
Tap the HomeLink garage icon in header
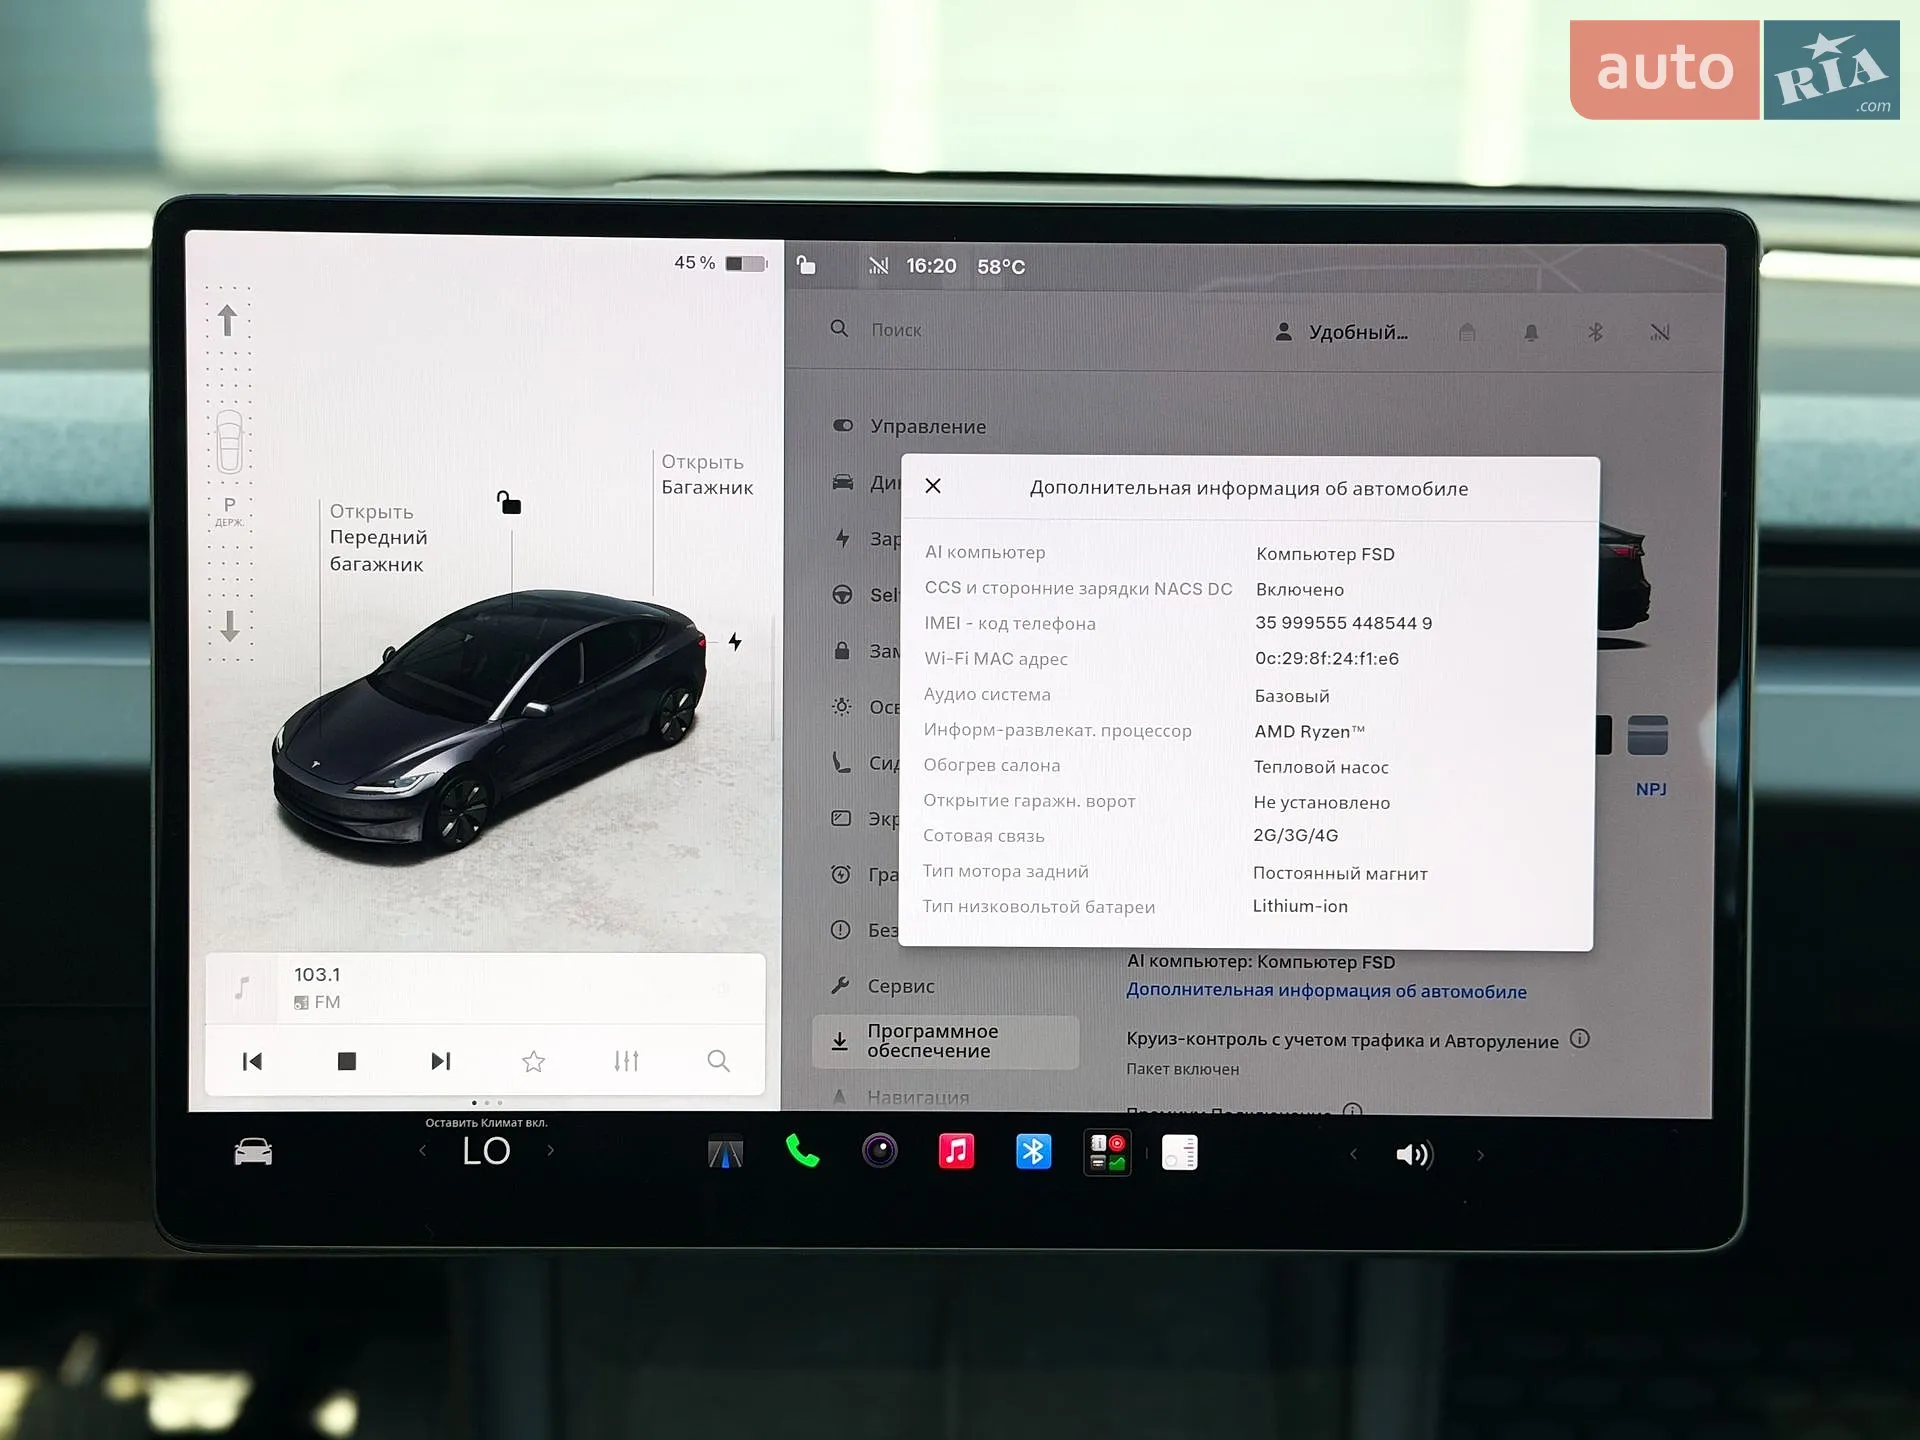click(x=1467, y=332)
